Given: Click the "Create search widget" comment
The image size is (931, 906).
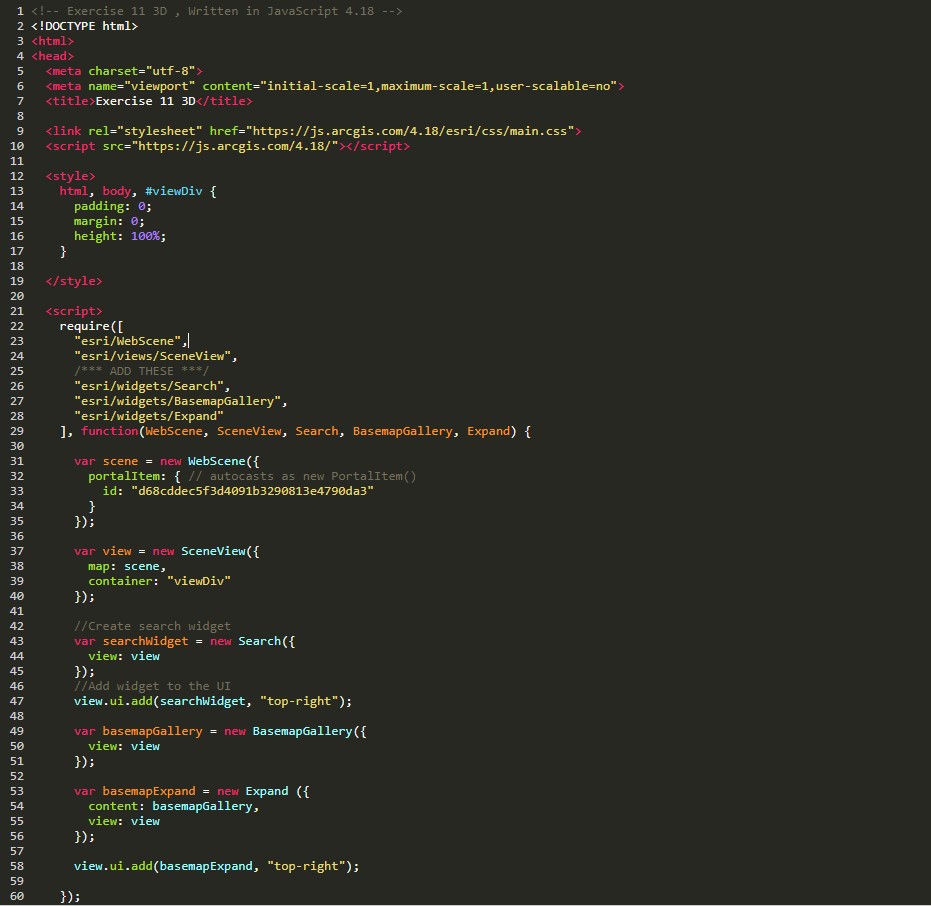Looking at the screenshot, I should 152,626.
